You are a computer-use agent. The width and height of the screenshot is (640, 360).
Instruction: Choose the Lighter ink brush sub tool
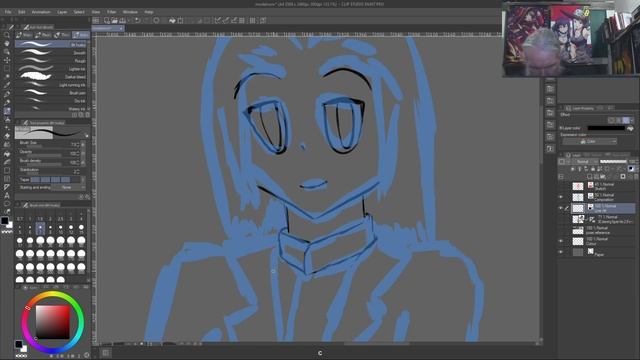coord(51,69)
